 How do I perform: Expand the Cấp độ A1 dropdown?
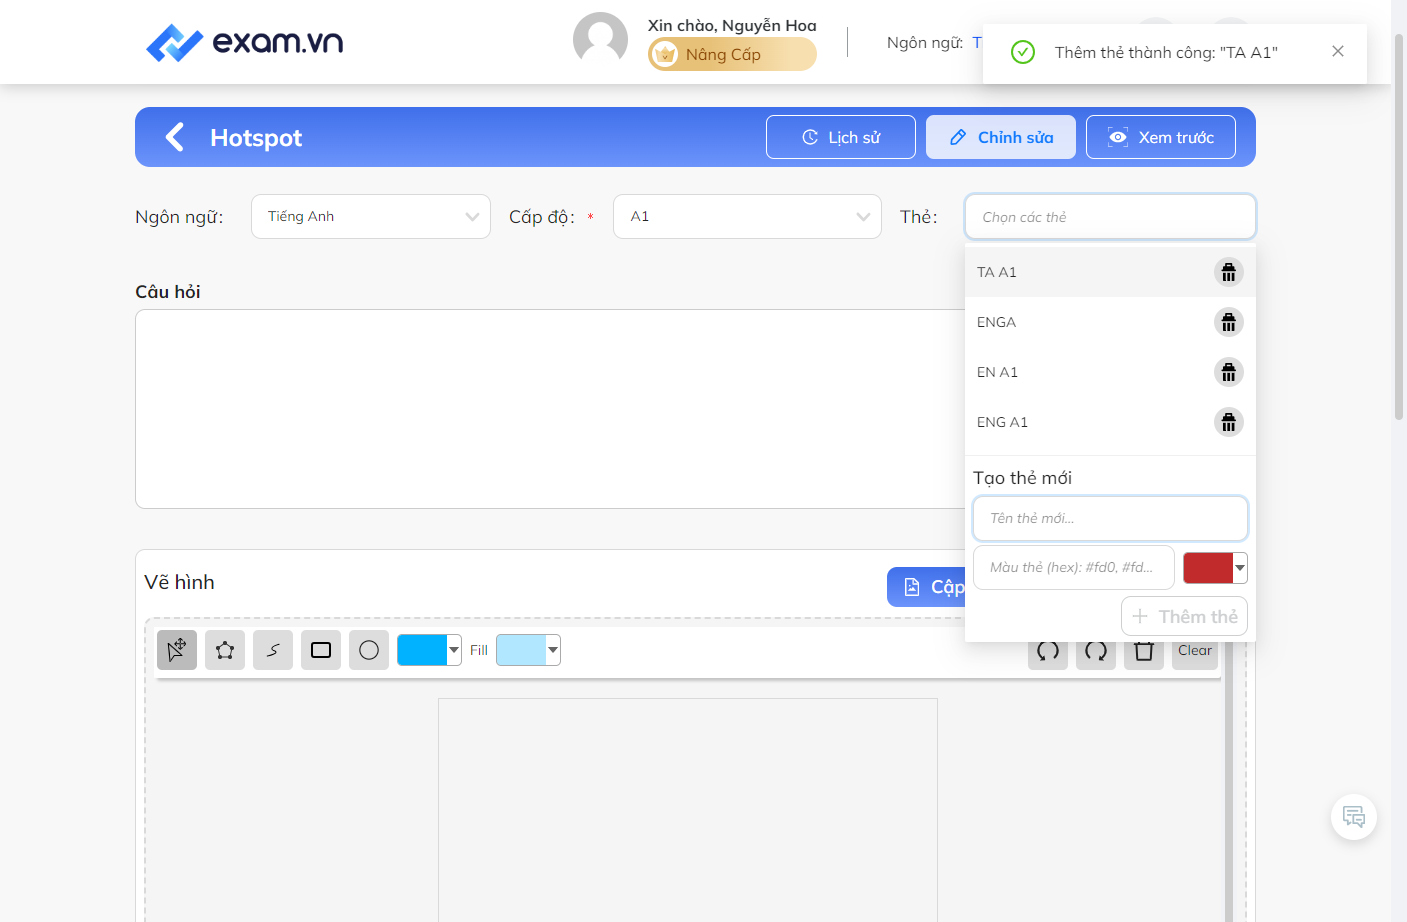pos(747,216)
